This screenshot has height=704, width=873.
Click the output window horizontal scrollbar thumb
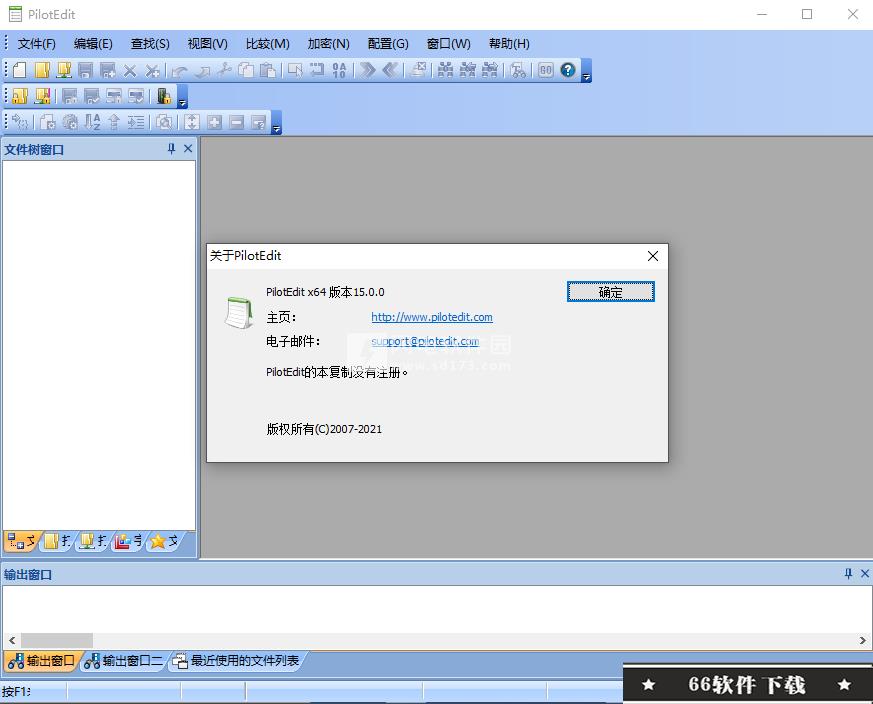(57, 641)
